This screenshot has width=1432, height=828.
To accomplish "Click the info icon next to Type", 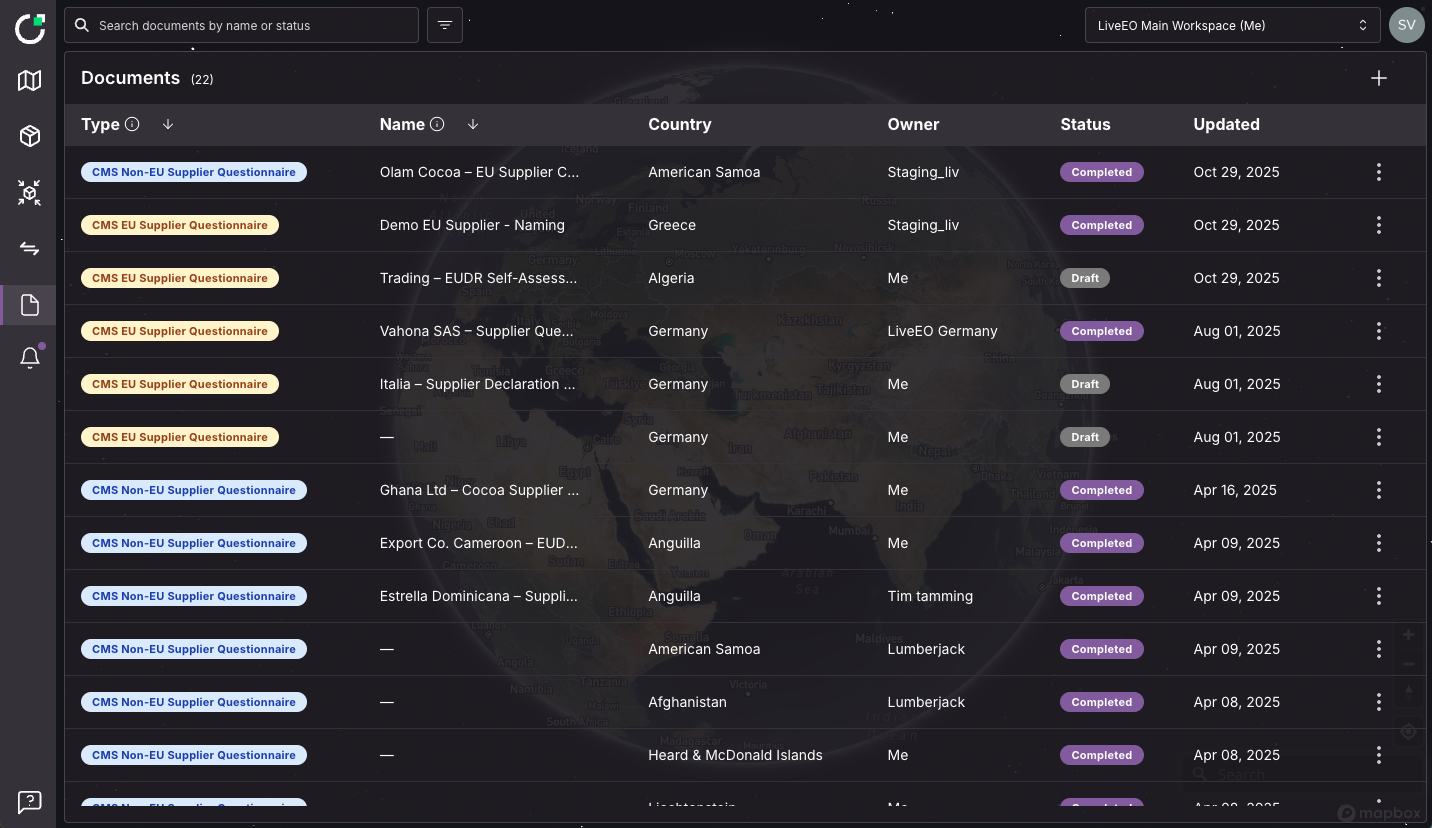I will coord(132,124).
